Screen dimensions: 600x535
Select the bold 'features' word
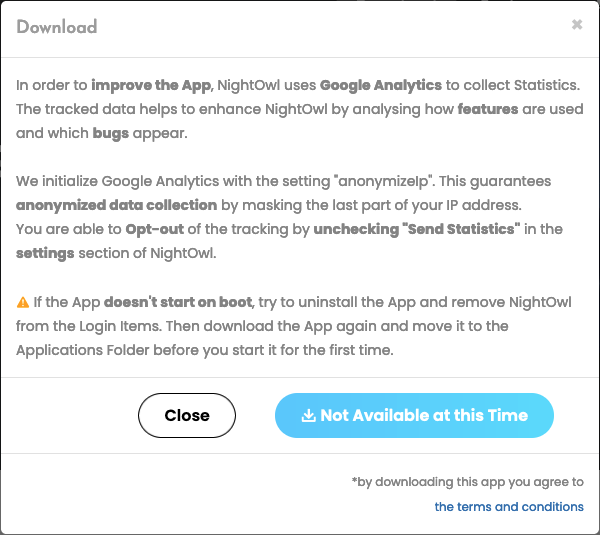point(488,109)
